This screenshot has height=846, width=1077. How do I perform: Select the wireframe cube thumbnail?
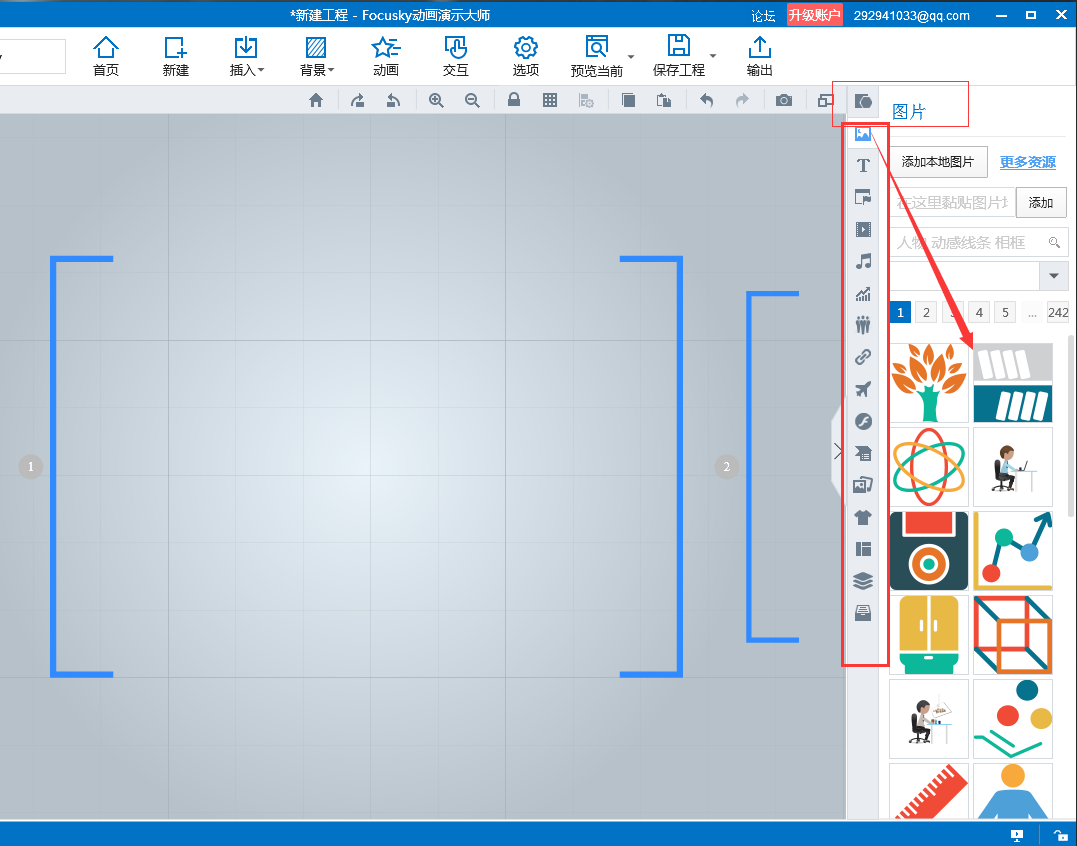pyautogui.click(x=1012, y=634)
